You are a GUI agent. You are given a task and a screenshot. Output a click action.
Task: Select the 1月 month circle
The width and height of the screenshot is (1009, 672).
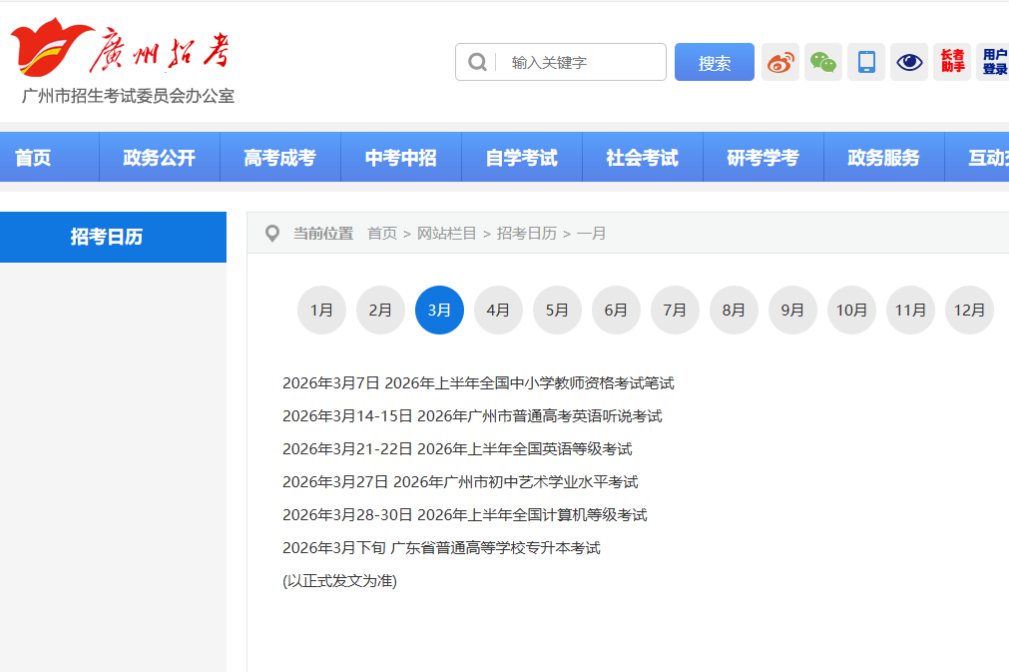click(x=322, y=310)
